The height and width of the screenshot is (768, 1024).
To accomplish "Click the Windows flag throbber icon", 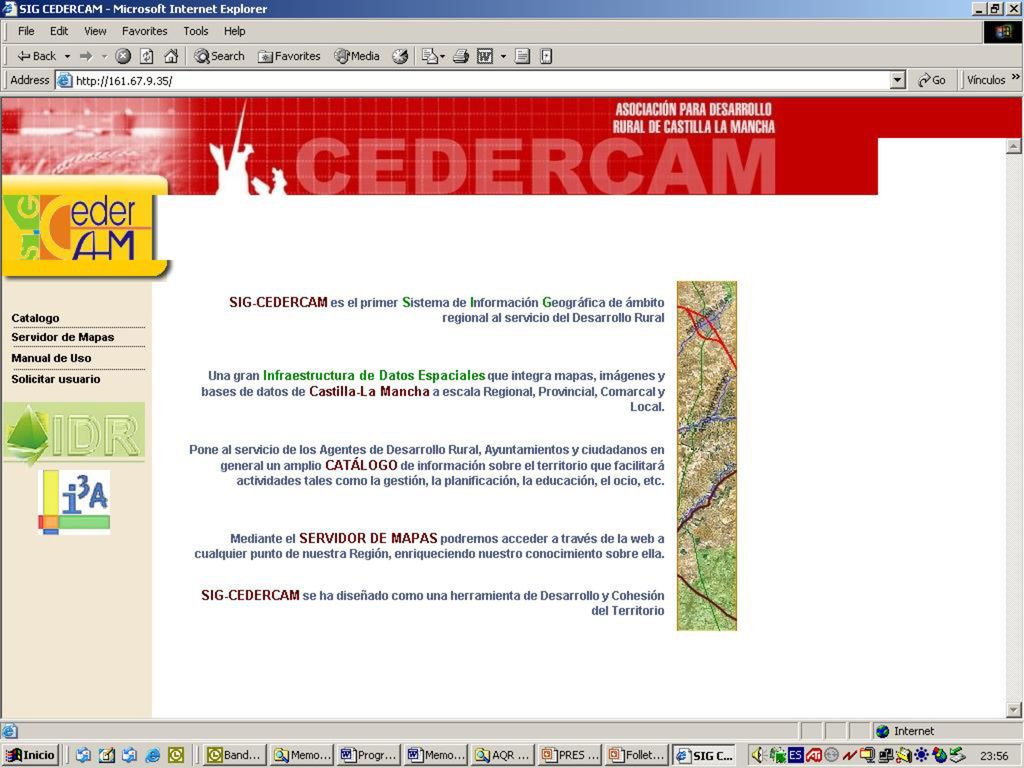I will [x=1002, y=32].
